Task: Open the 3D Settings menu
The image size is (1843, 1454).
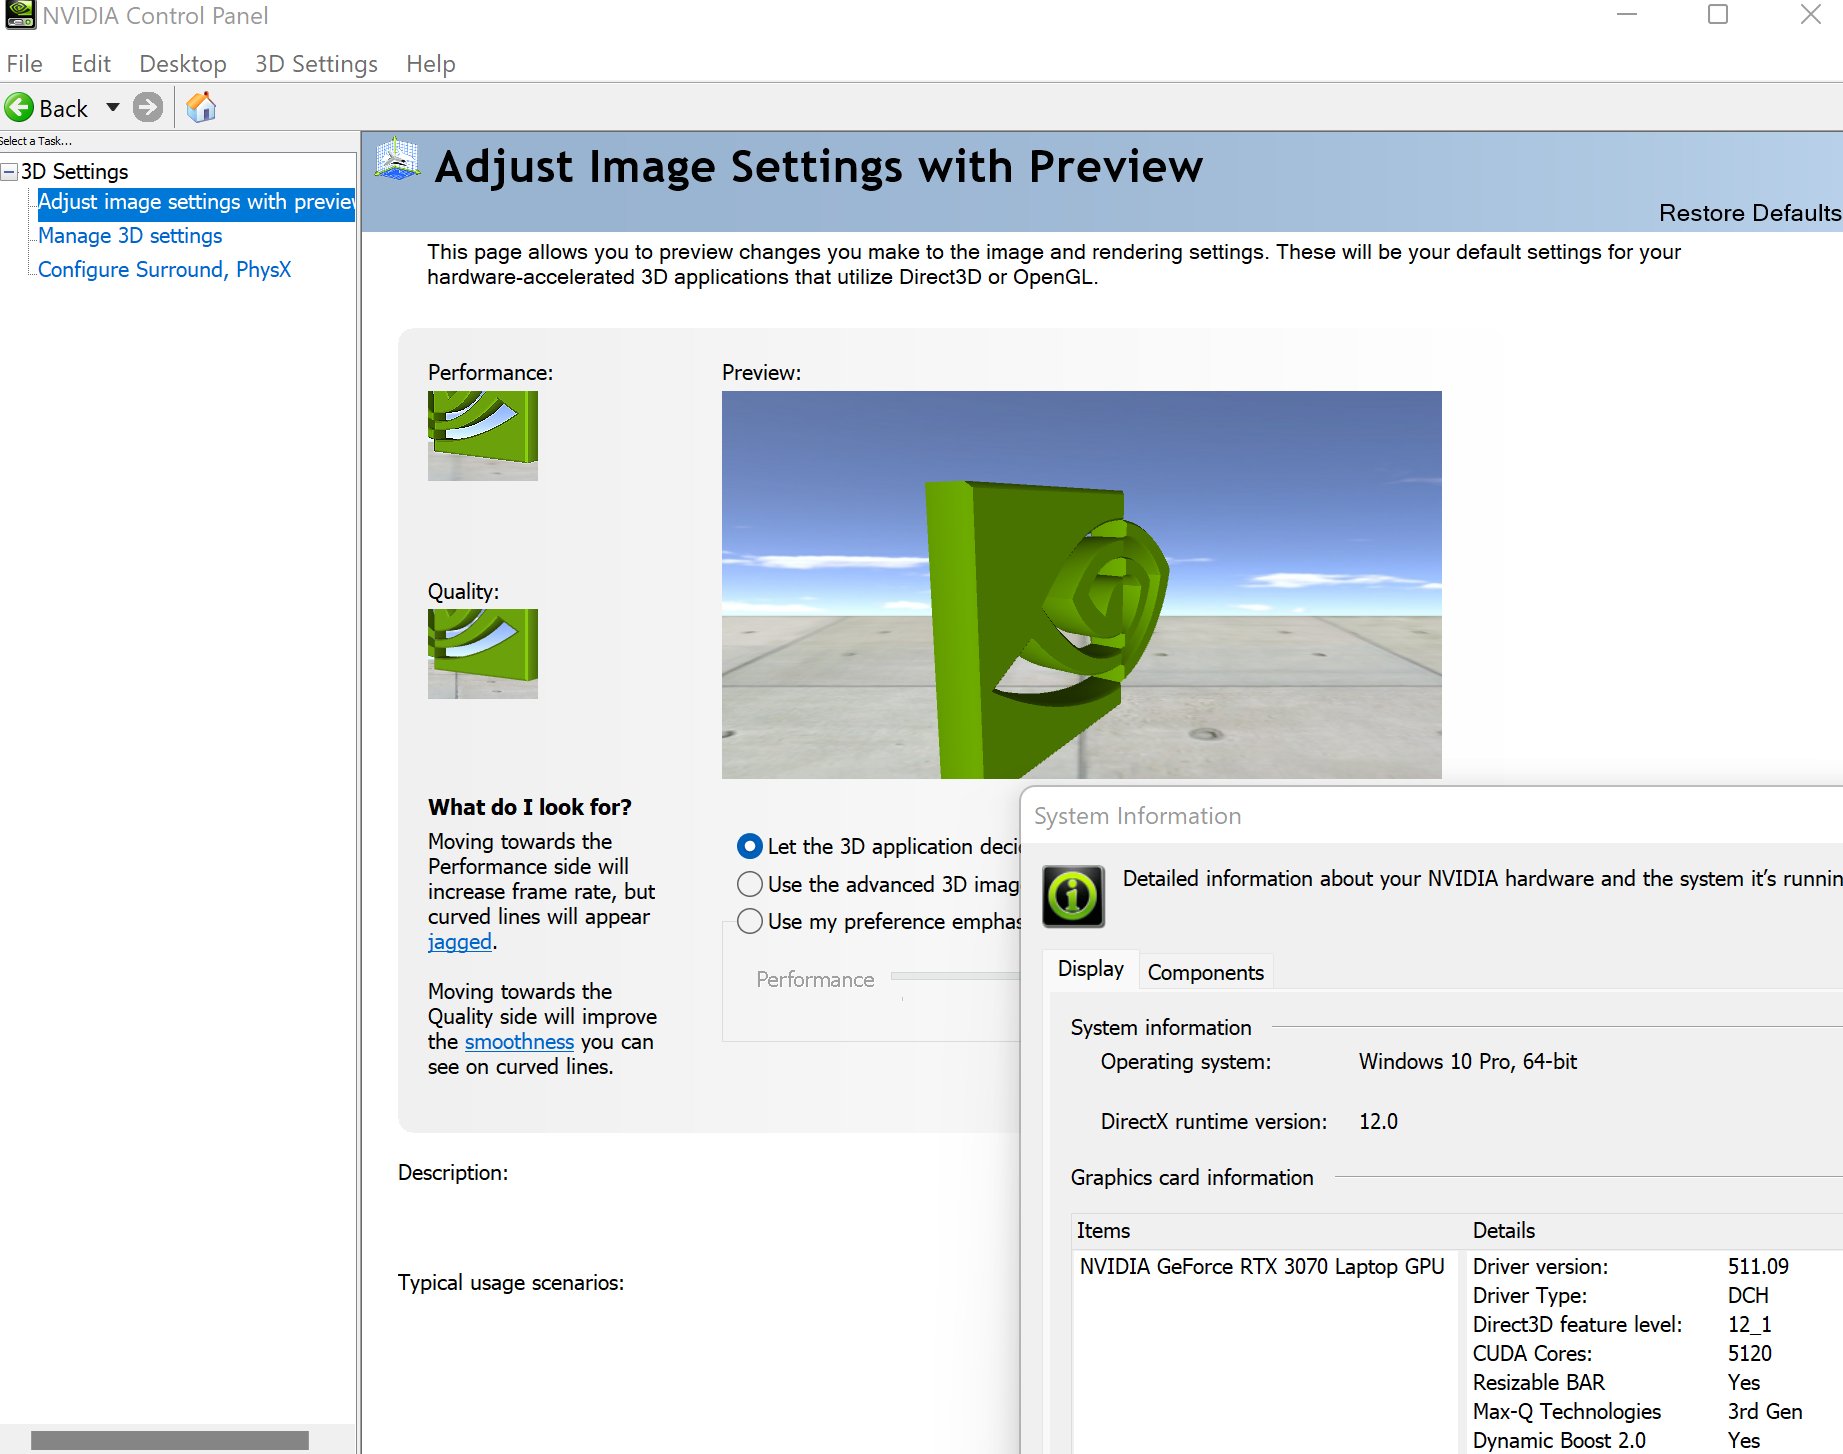Action: (316, 64)
